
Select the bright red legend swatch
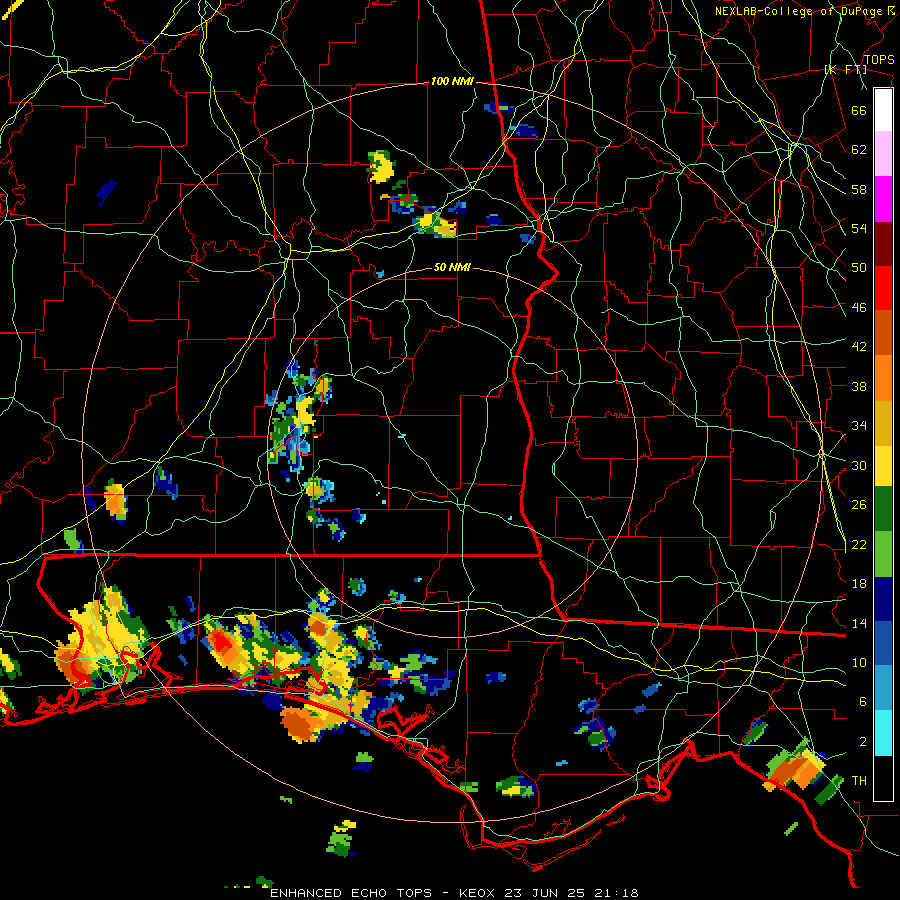click(883, 288)
